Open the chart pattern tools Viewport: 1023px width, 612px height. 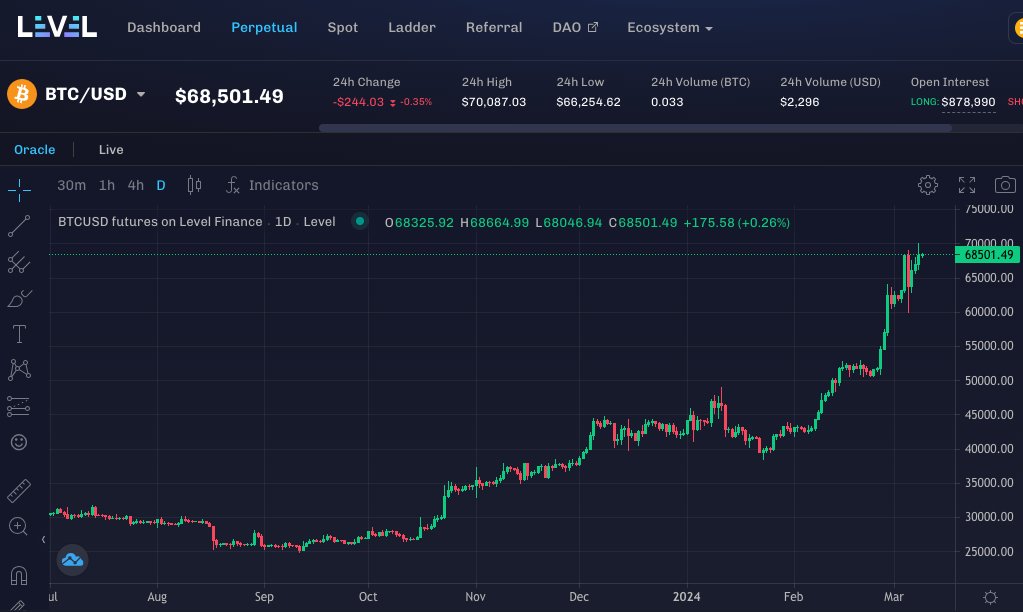click(19, 370)
